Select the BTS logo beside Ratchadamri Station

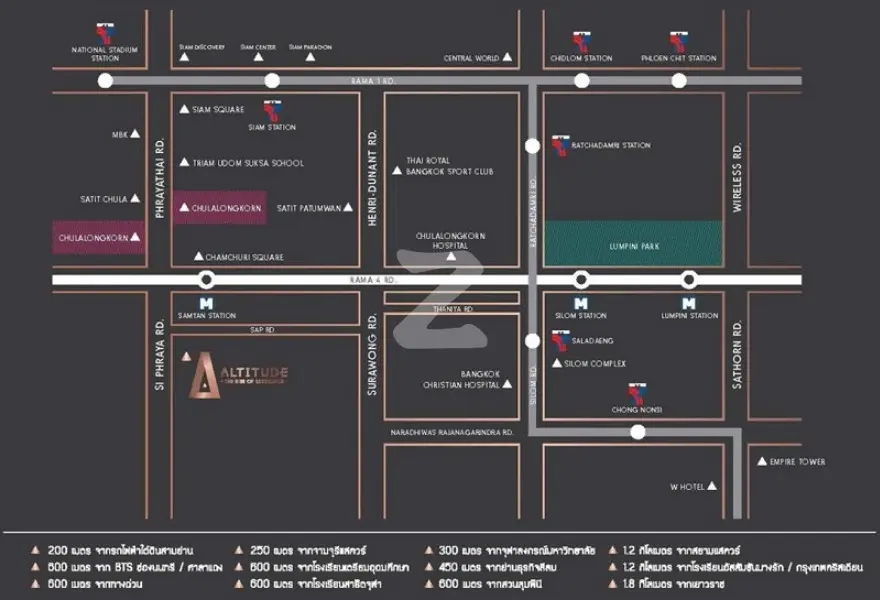[x=560, y=145]
